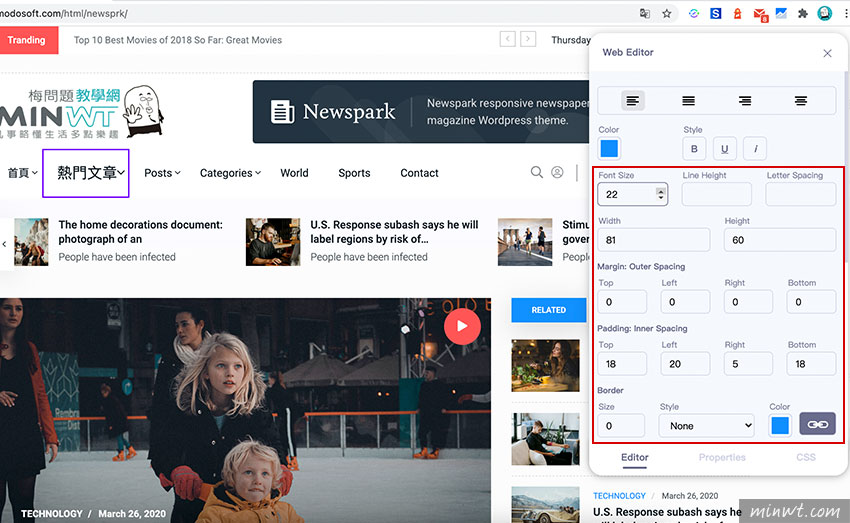Image resolution: width=850 pixels, height=523 pixels.
Task: Open the Border Style dropdown
Action: [x=707, y=425]
